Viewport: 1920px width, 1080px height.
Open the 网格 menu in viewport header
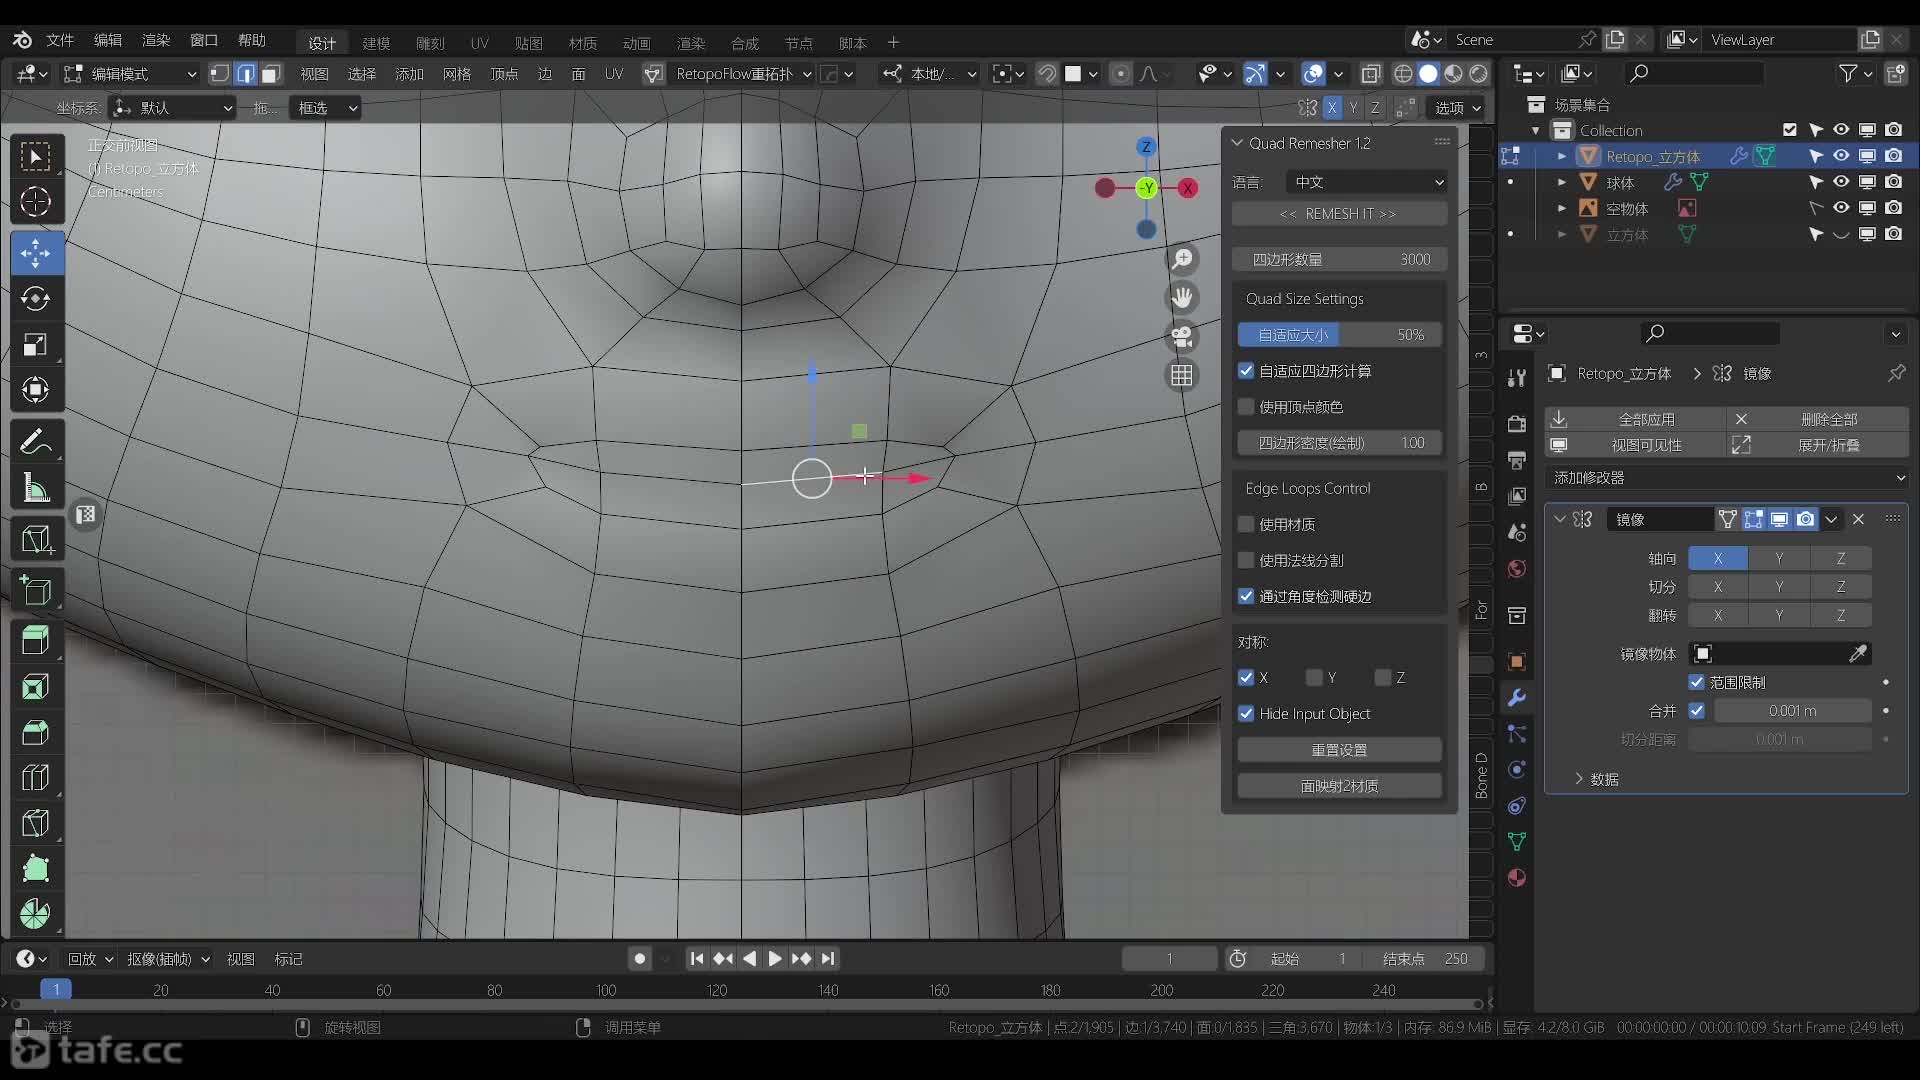(x=457, y=74)
